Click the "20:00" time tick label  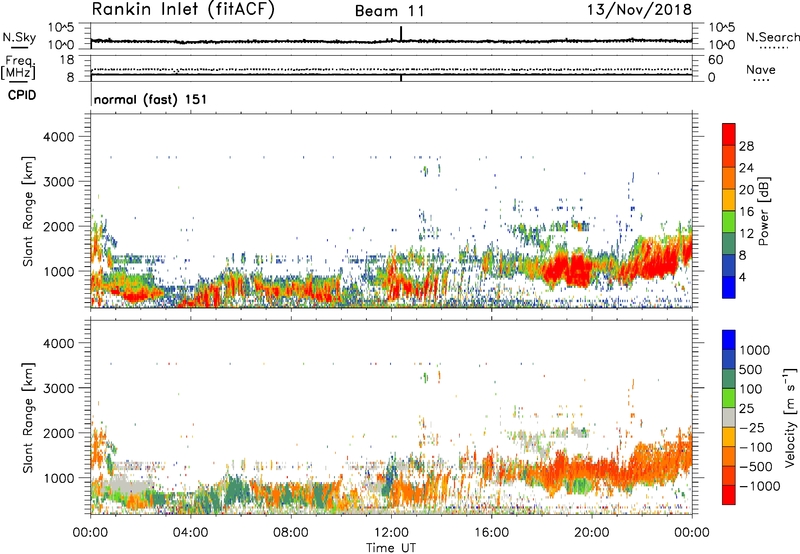tap(591, 533)
